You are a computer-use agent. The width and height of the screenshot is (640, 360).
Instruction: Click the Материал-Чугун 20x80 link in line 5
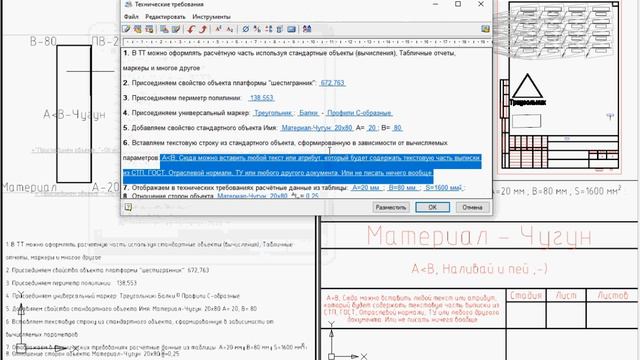point(317,128)
